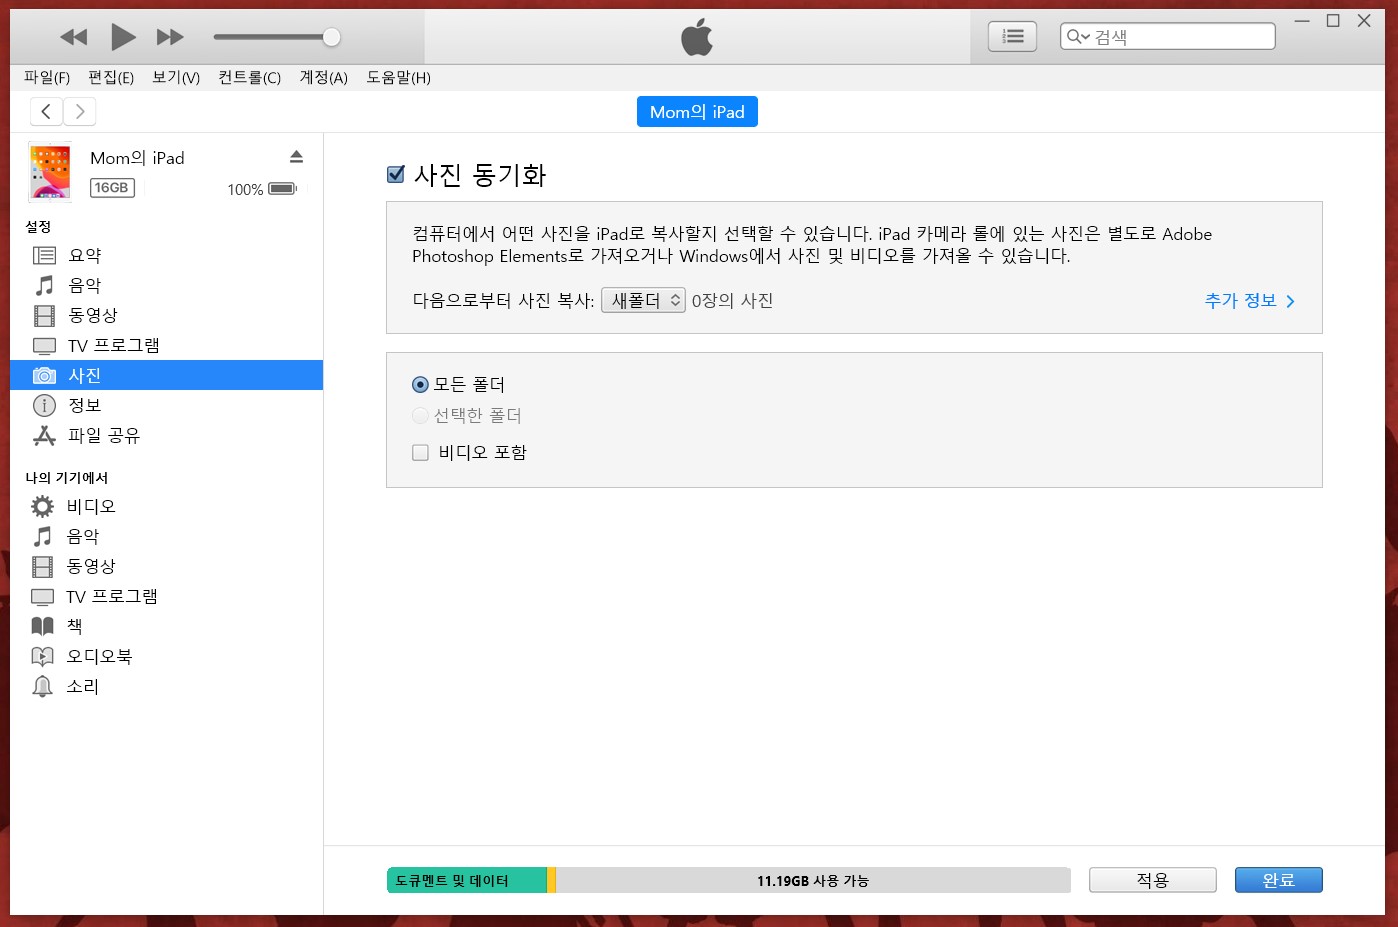
Task: Enable the 비디오 포함 checkbox
Action: (420, 452)
